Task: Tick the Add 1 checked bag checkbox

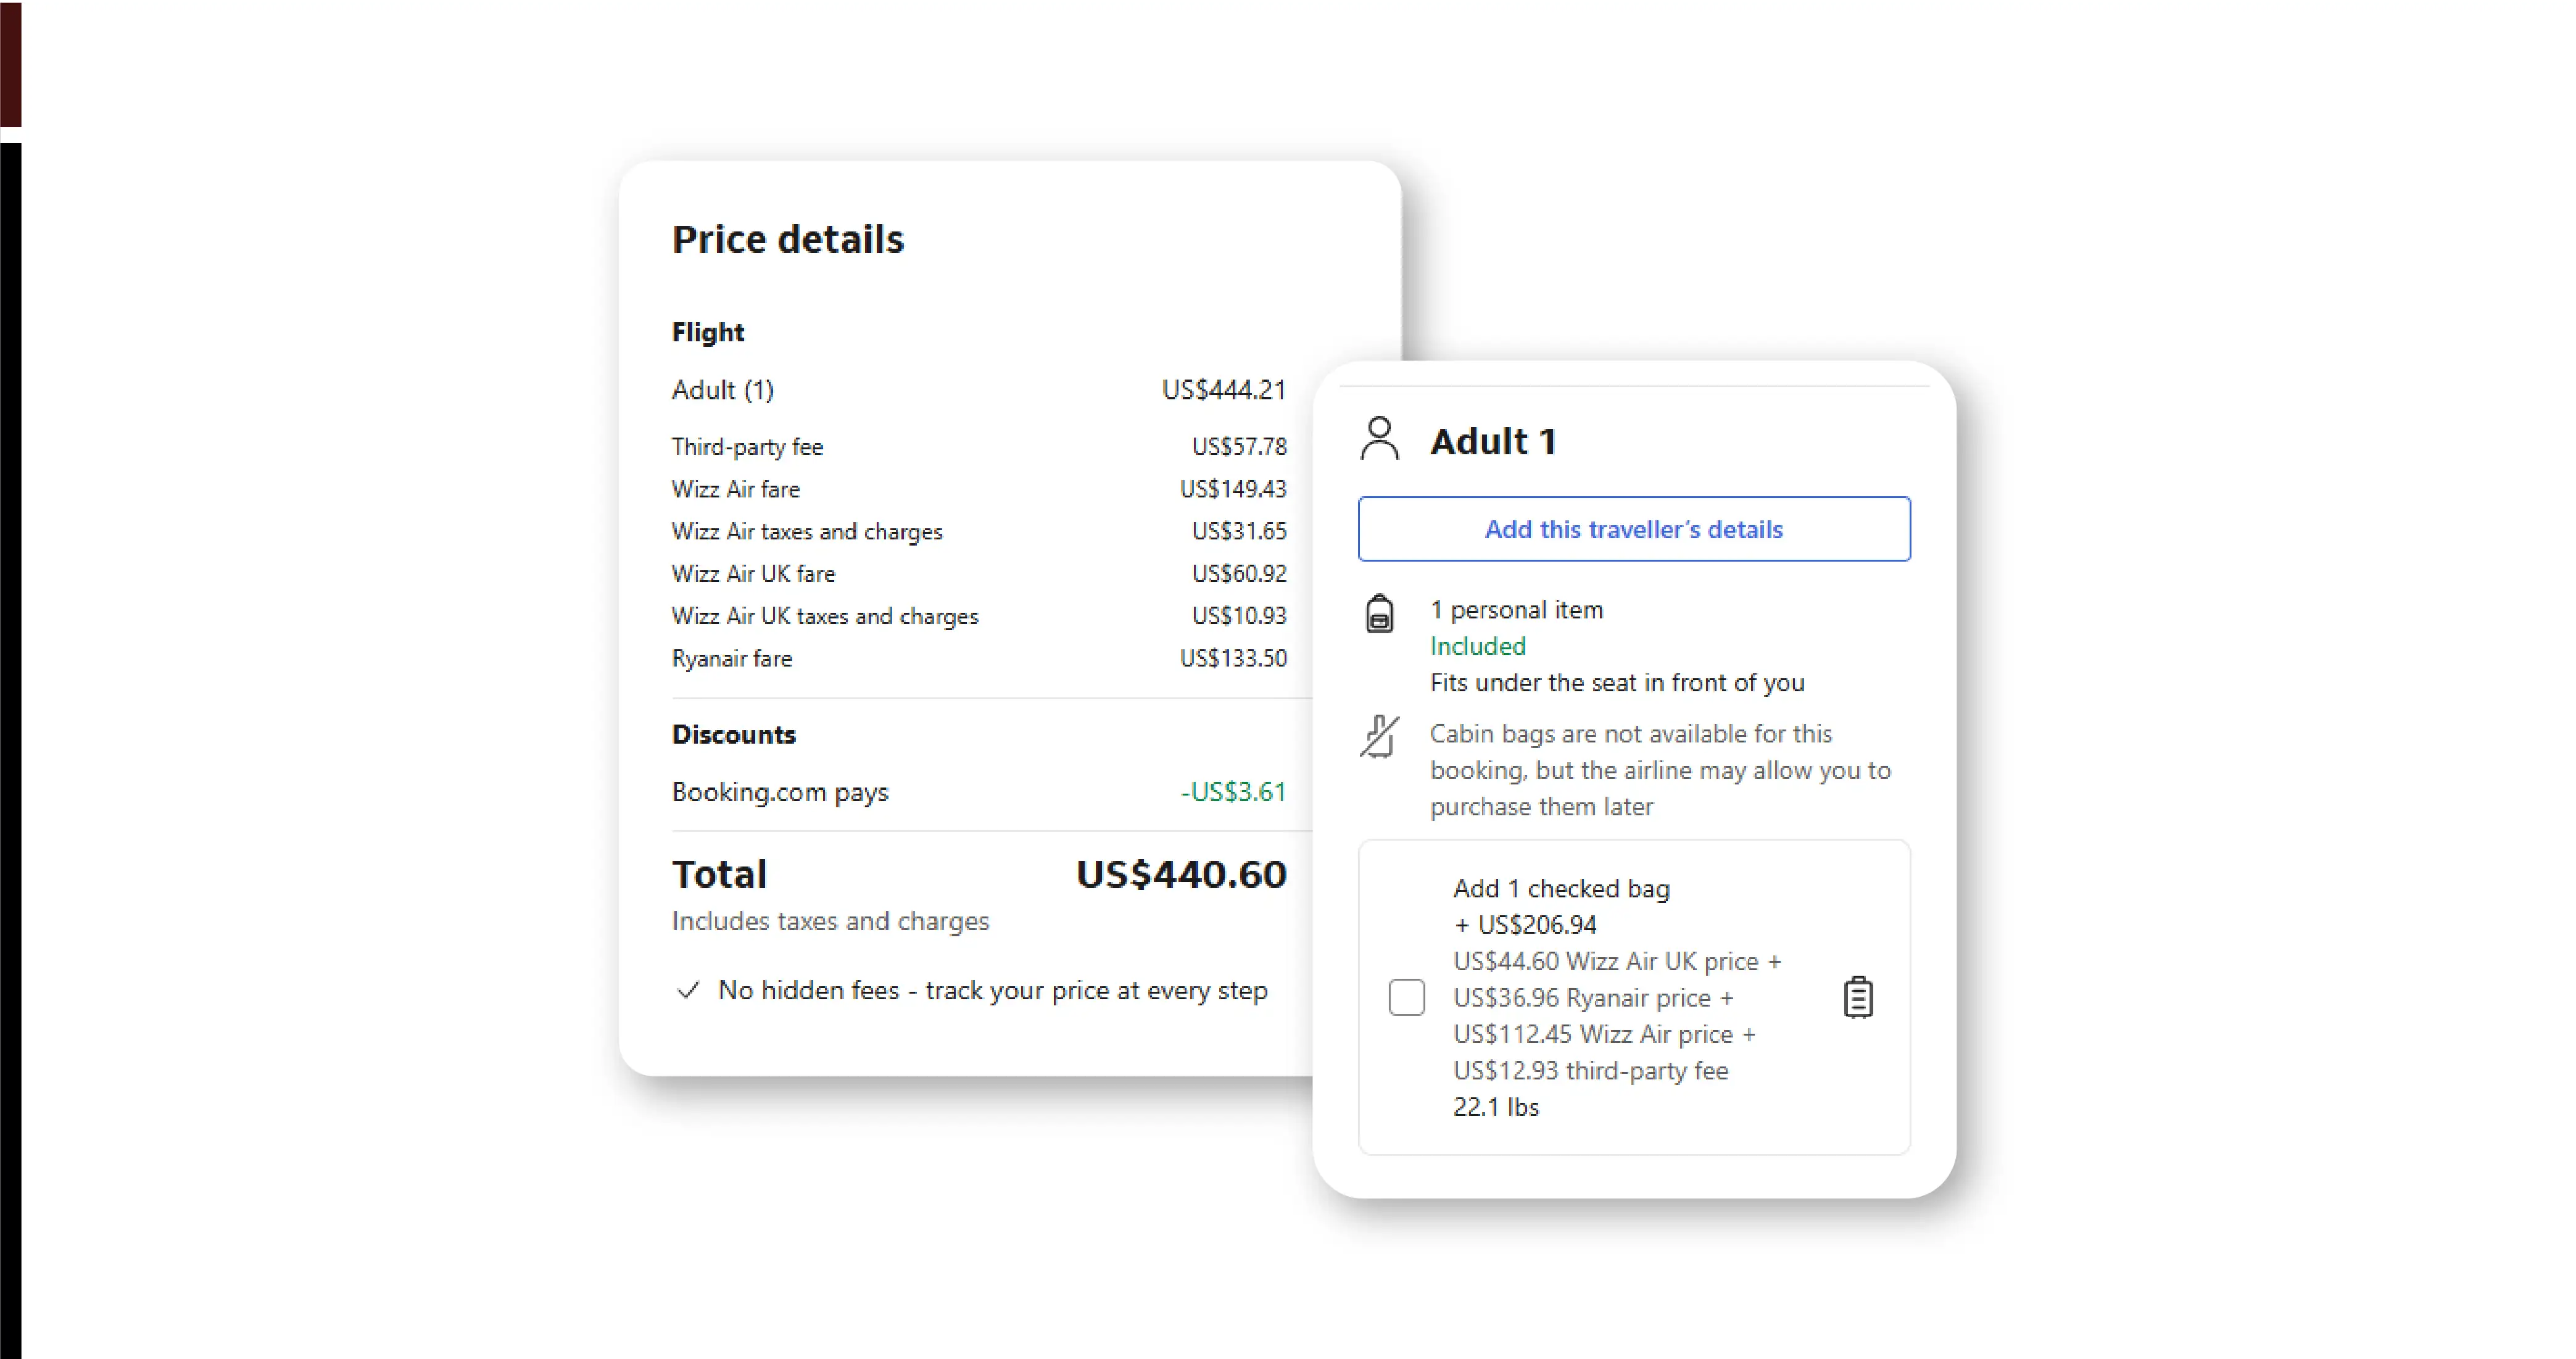Action: pyautogui.click(x=1406, y=997)
